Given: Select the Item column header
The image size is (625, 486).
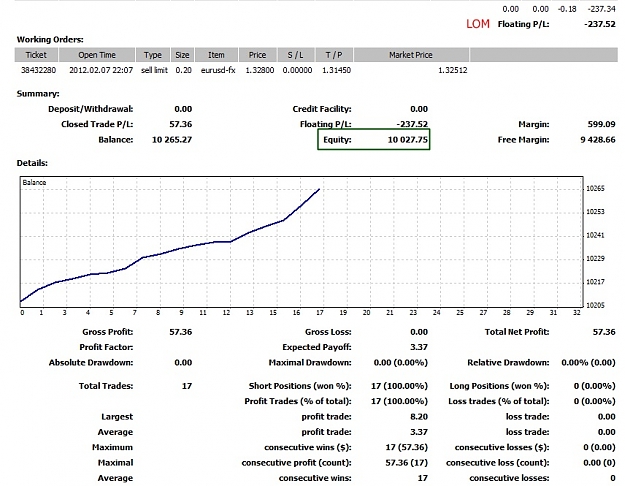Looking at the screenshot, I should (x=216, y=55).
